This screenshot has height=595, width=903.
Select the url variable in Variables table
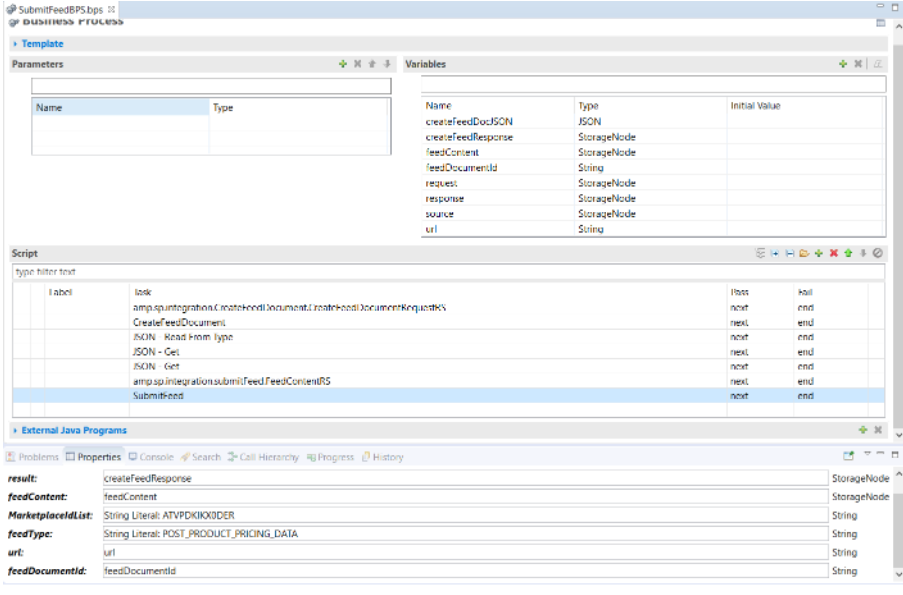point(653,229)
